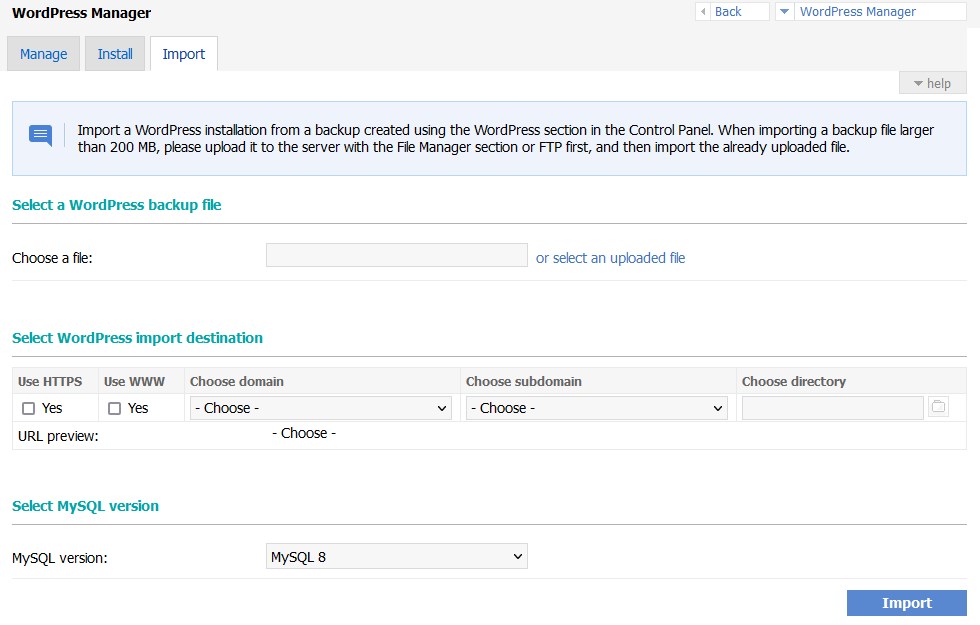
Task: Click the URL preview Choose label
Action: [x=302, y=433]
